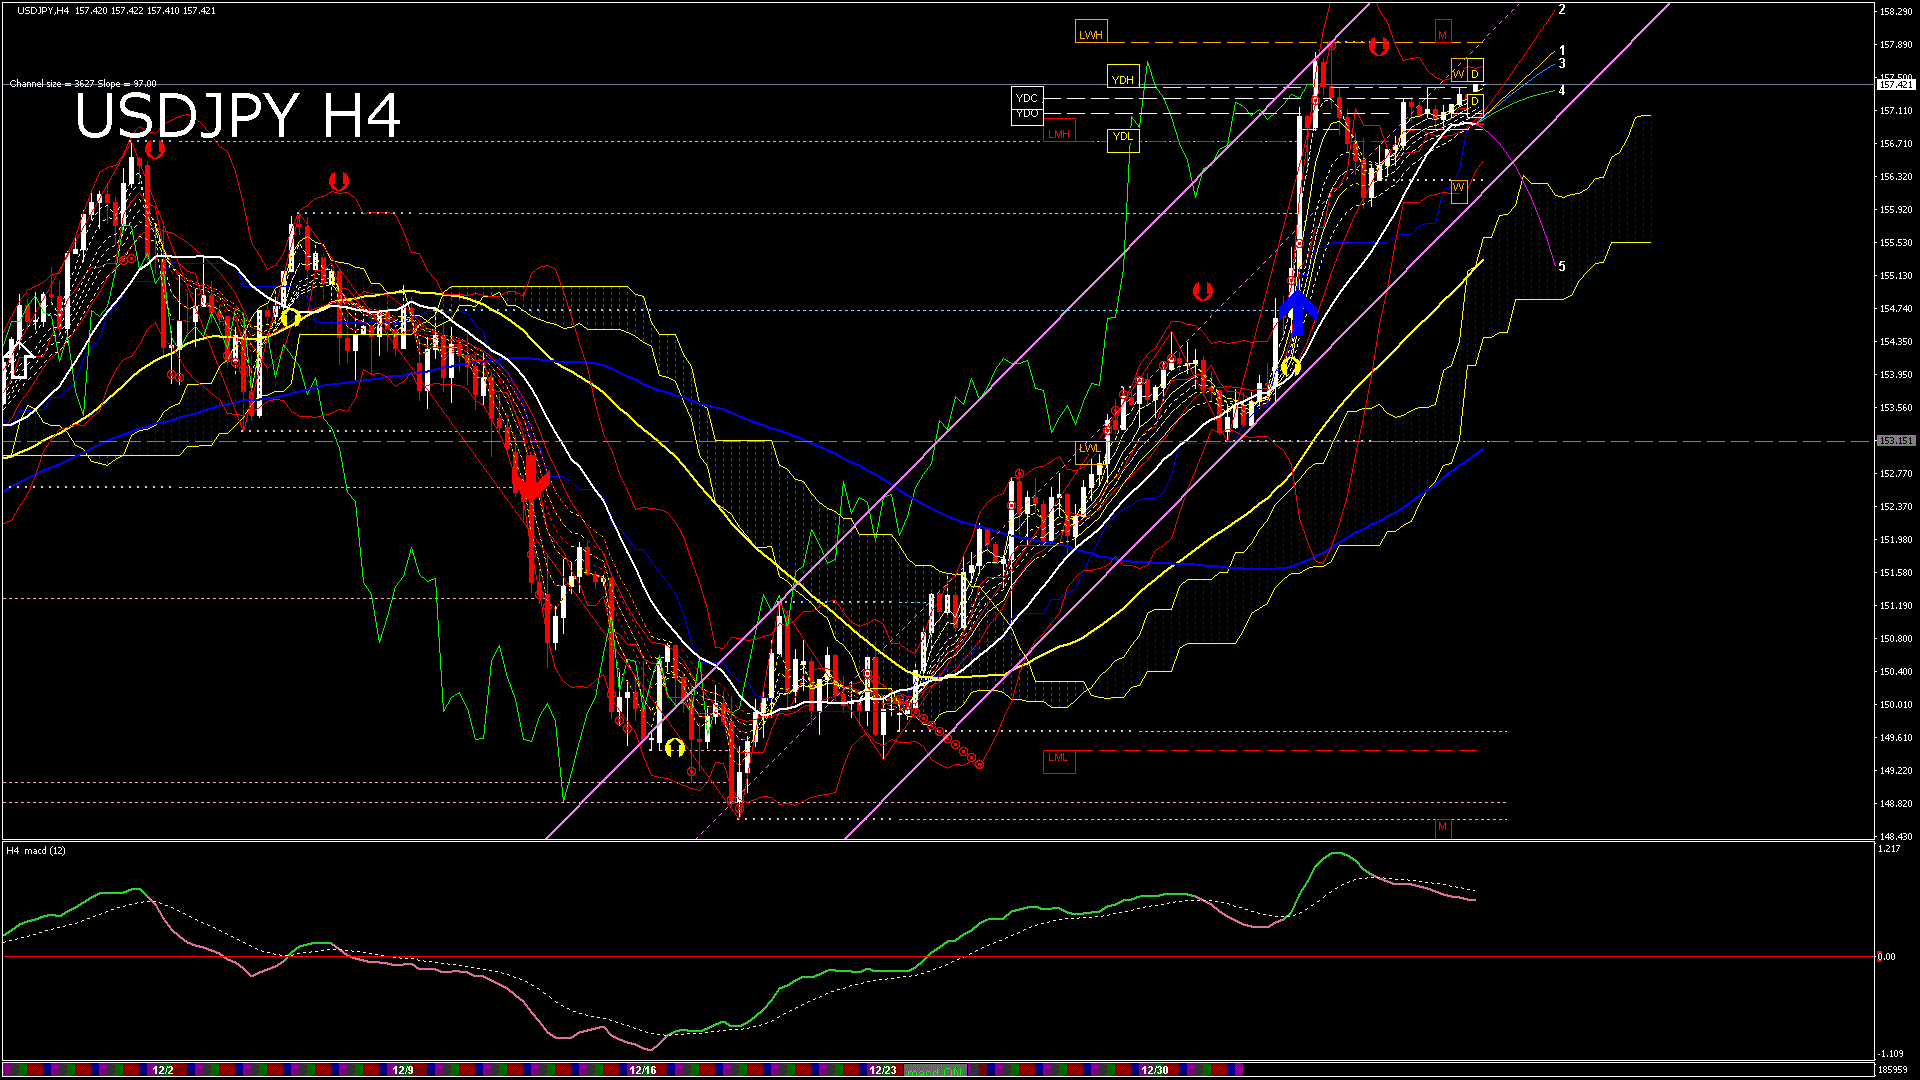Click the leftmost red horseshoe marker at first peak
This screenshot has width=1920, height=1080.
coord(154,150)
